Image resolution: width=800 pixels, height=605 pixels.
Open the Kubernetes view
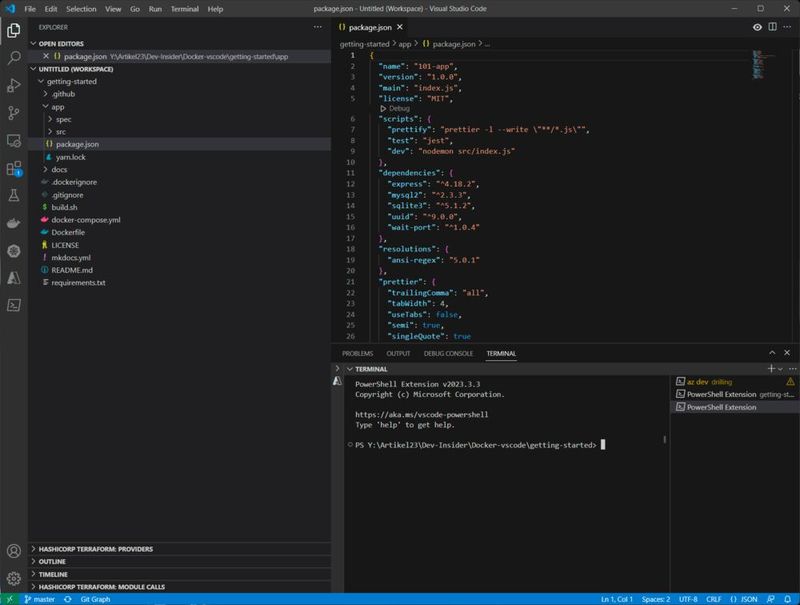click(14, 250)
